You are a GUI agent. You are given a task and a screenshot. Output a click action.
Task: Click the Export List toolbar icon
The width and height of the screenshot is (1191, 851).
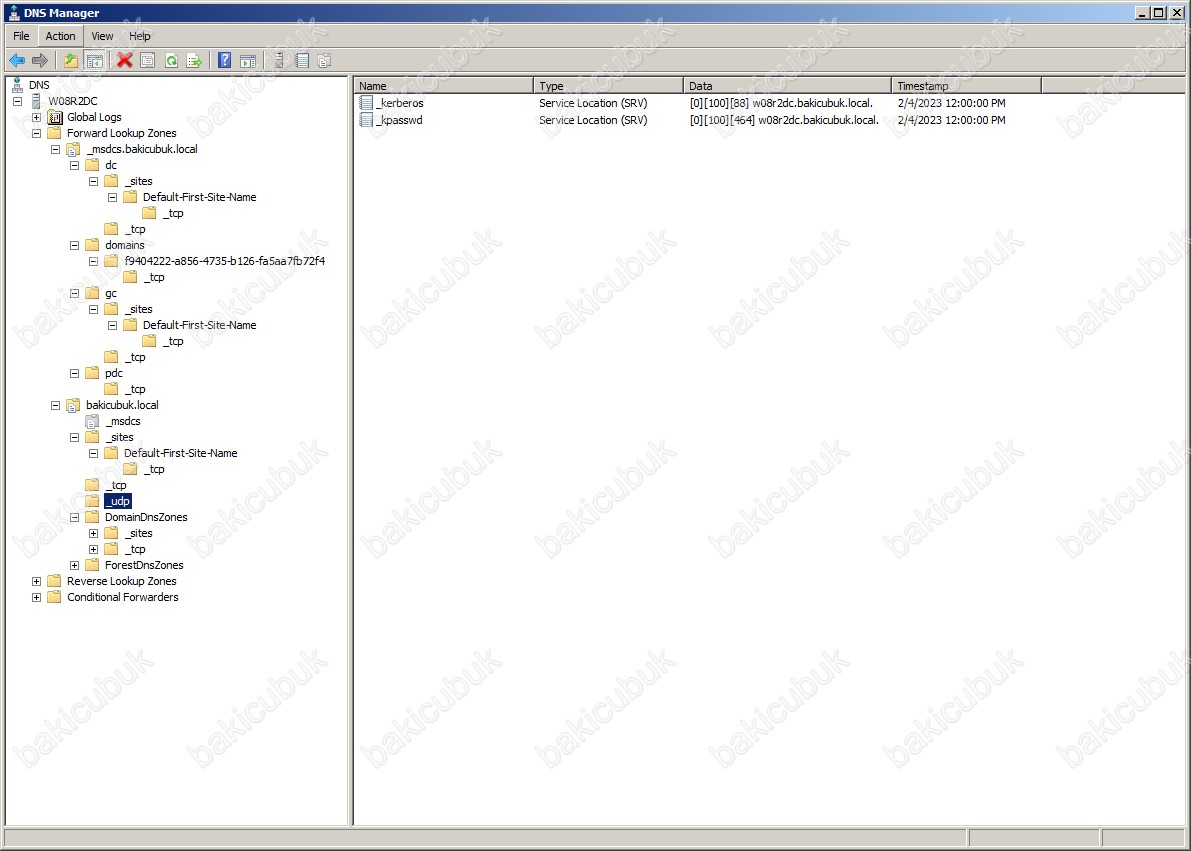pos(194,61)
